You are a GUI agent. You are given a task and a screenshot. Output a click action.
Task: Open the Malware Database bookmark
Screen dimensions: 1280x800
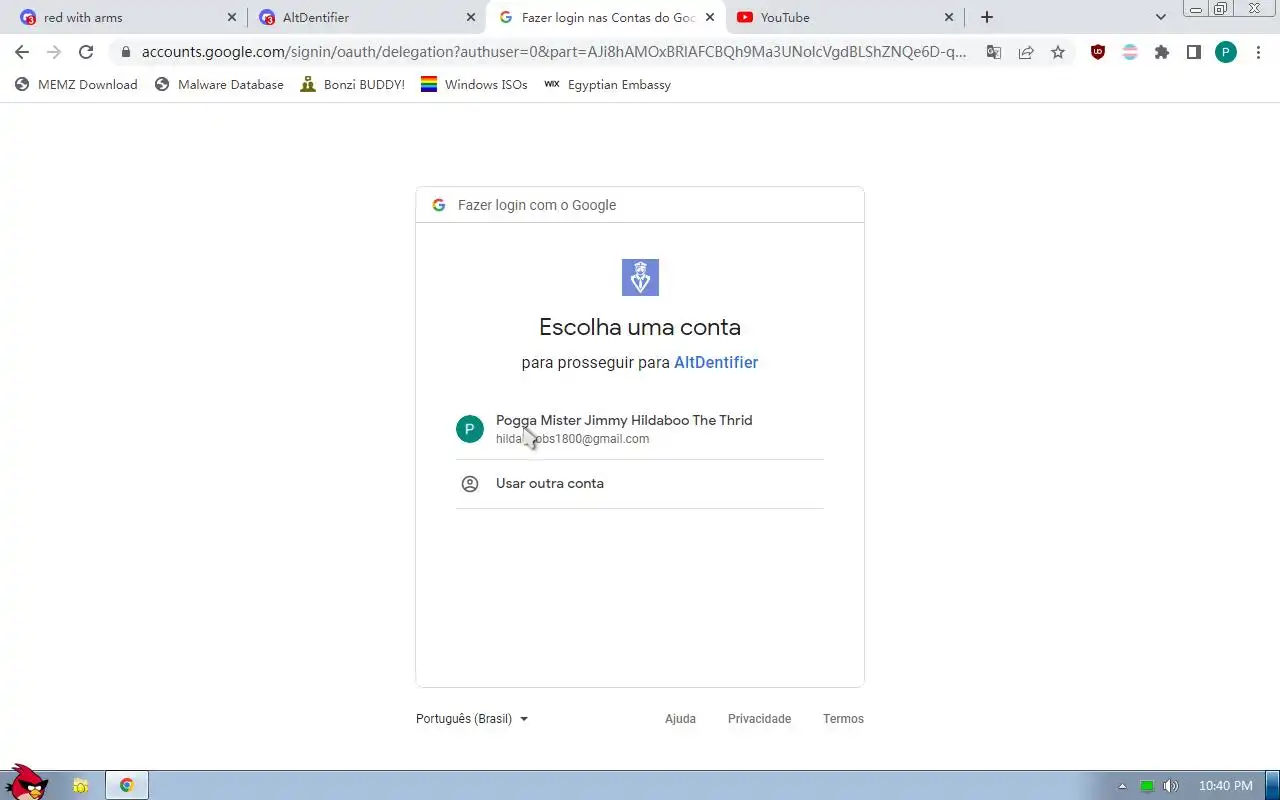[x=219, y=85]
